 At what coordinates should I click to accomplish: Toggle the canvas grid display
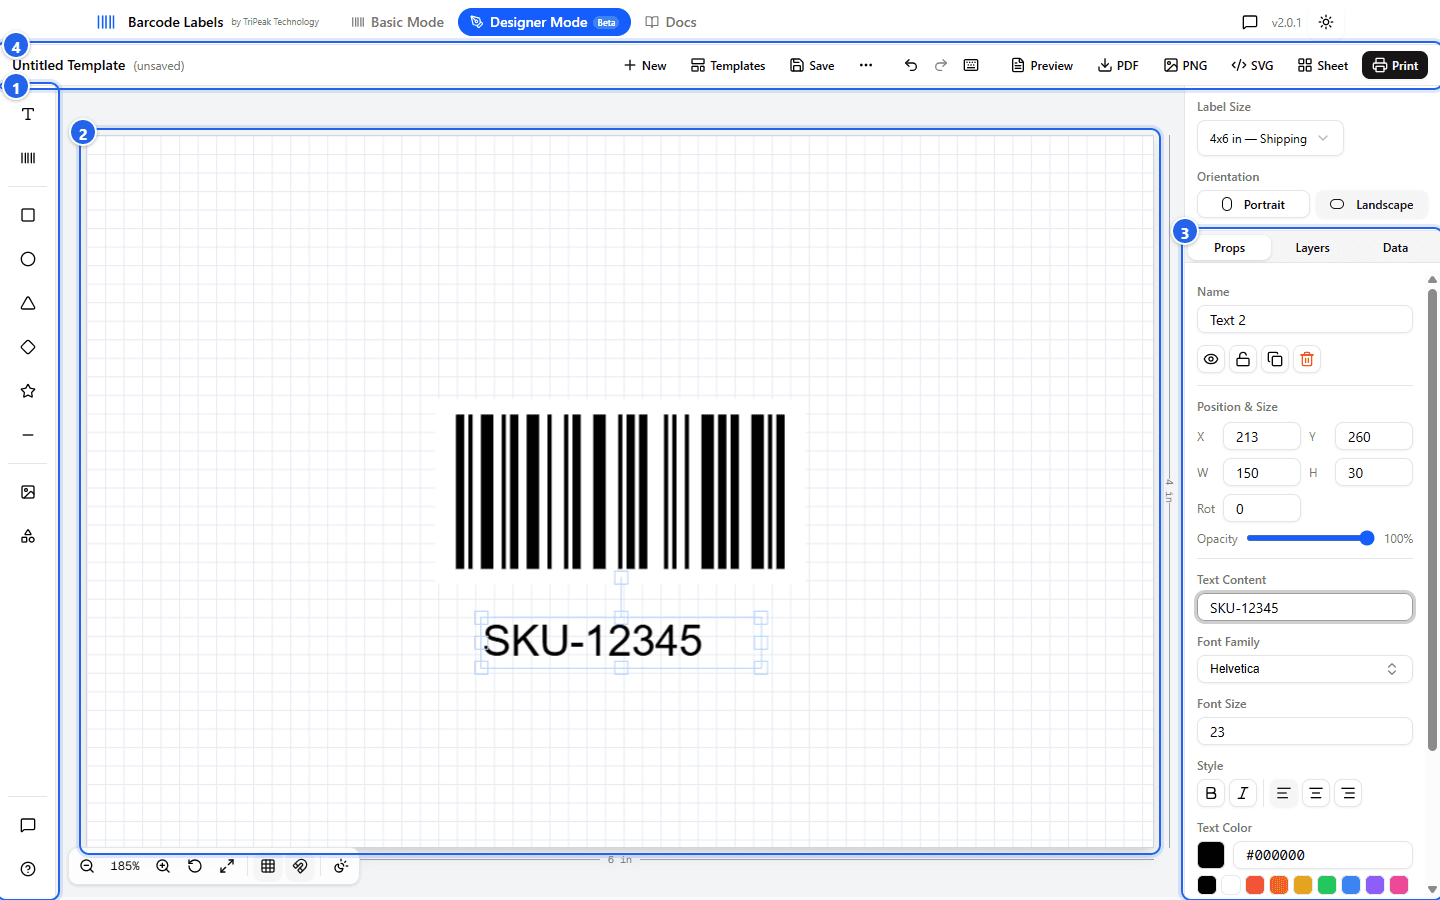tap(268, 866)
